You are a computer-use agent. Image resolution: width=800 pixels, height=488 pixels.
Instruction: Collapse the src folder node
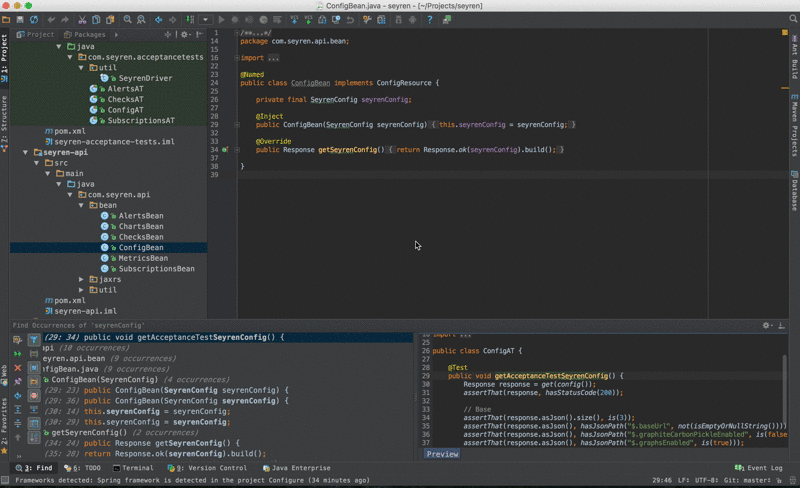point(36,163)
